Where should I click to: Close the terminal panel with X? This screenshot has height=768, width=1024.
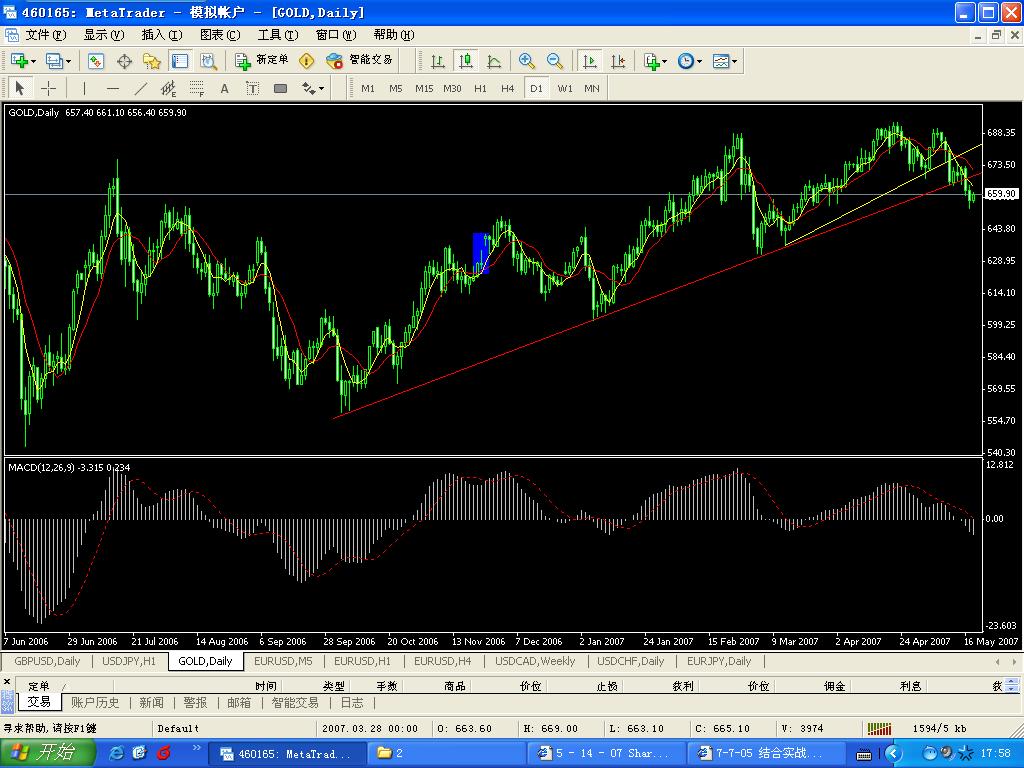(x=7, y=682)
